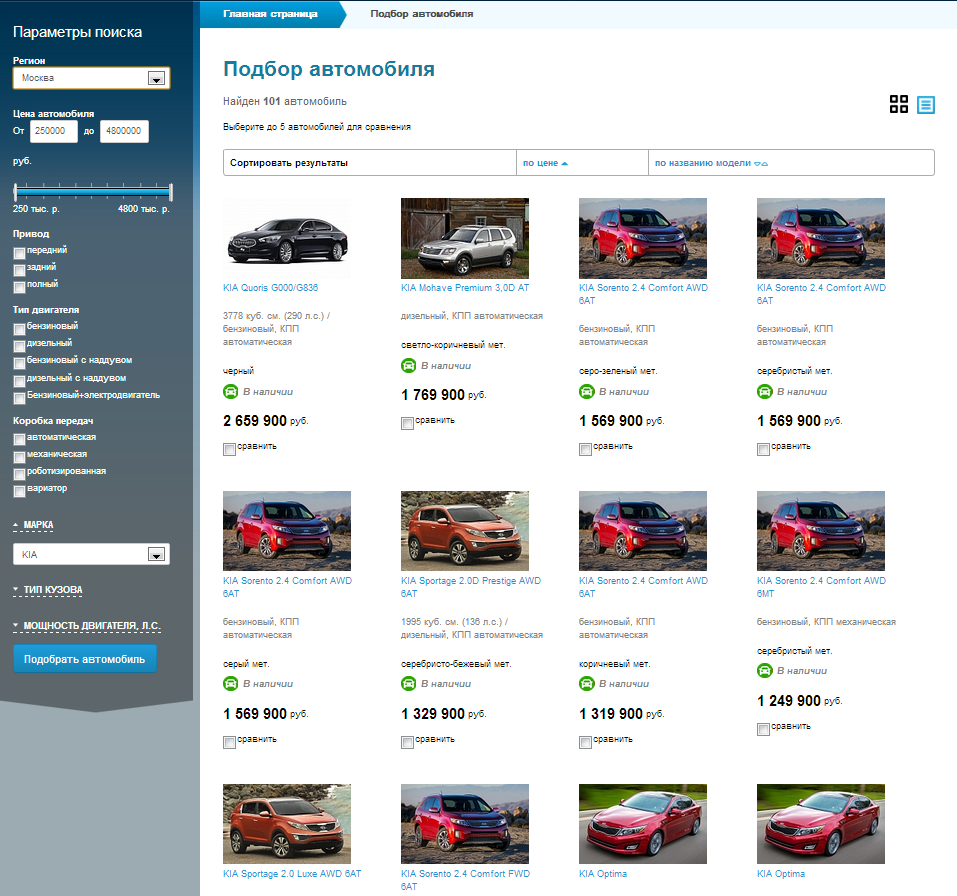Click maximum price field 4800000

point(124,131)
